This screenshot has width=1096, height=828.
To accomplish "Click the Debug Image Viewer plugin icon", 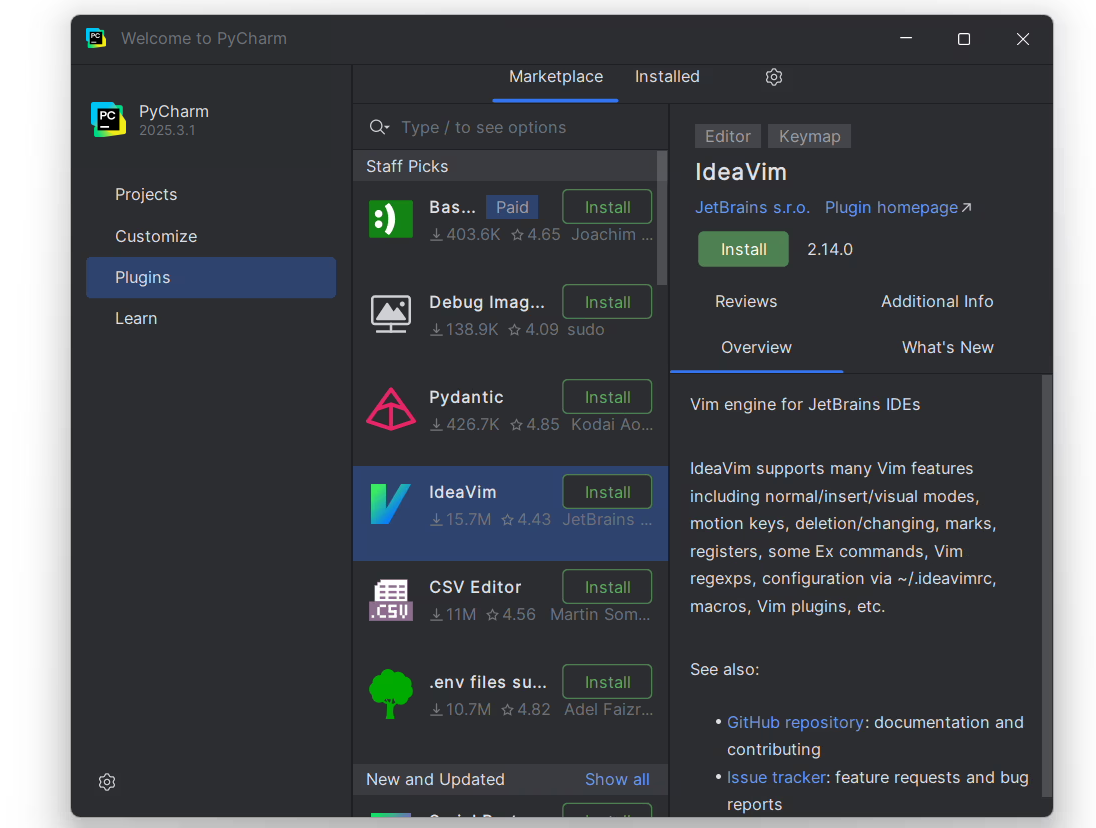I will click(391, 314).
